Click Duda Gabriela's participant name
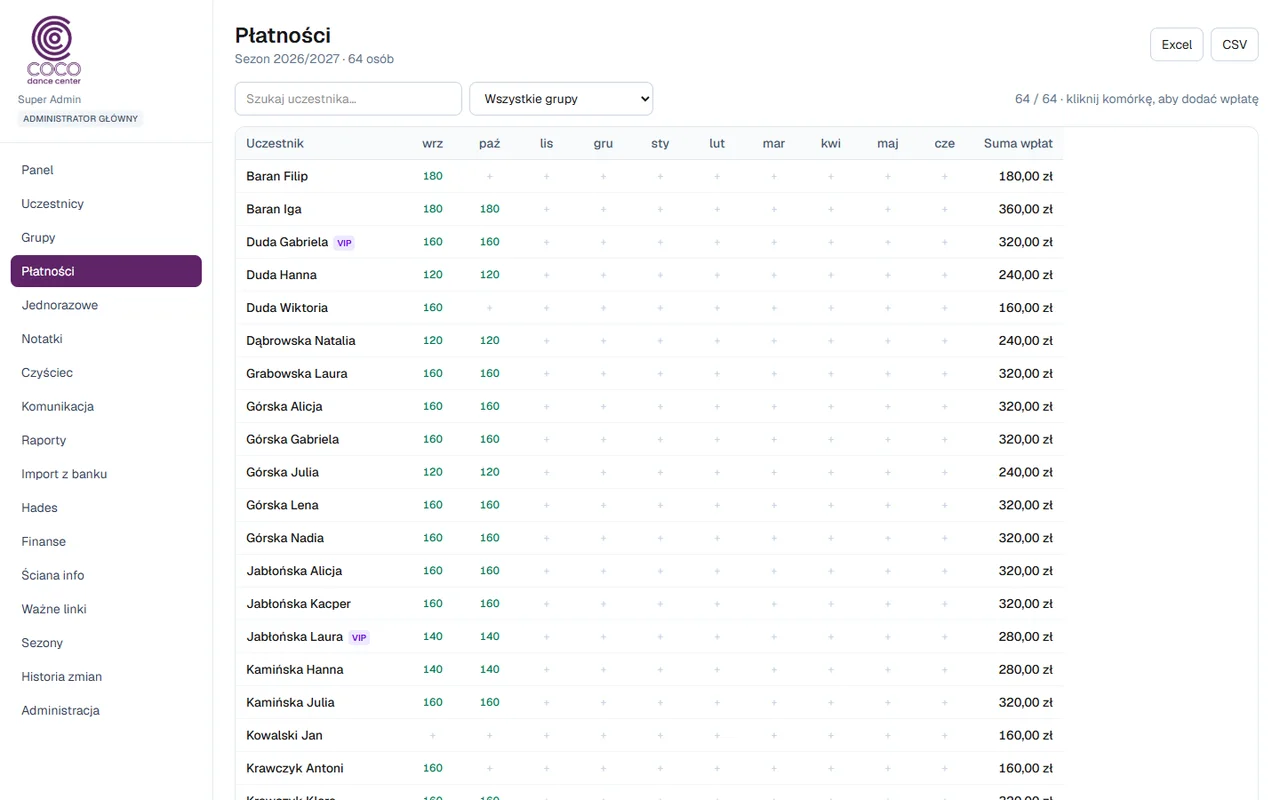This screenshot has height=800, width=1280. point(287,242)
